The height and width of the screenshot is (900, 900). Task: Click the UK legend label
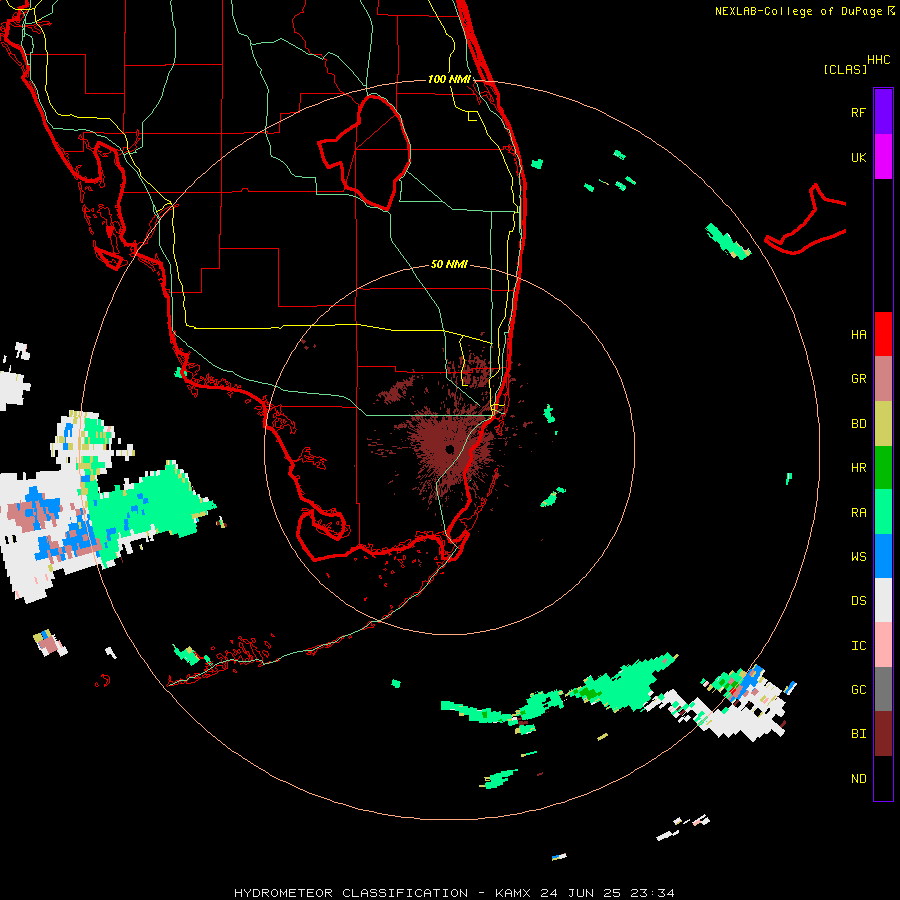click(858, 158)
